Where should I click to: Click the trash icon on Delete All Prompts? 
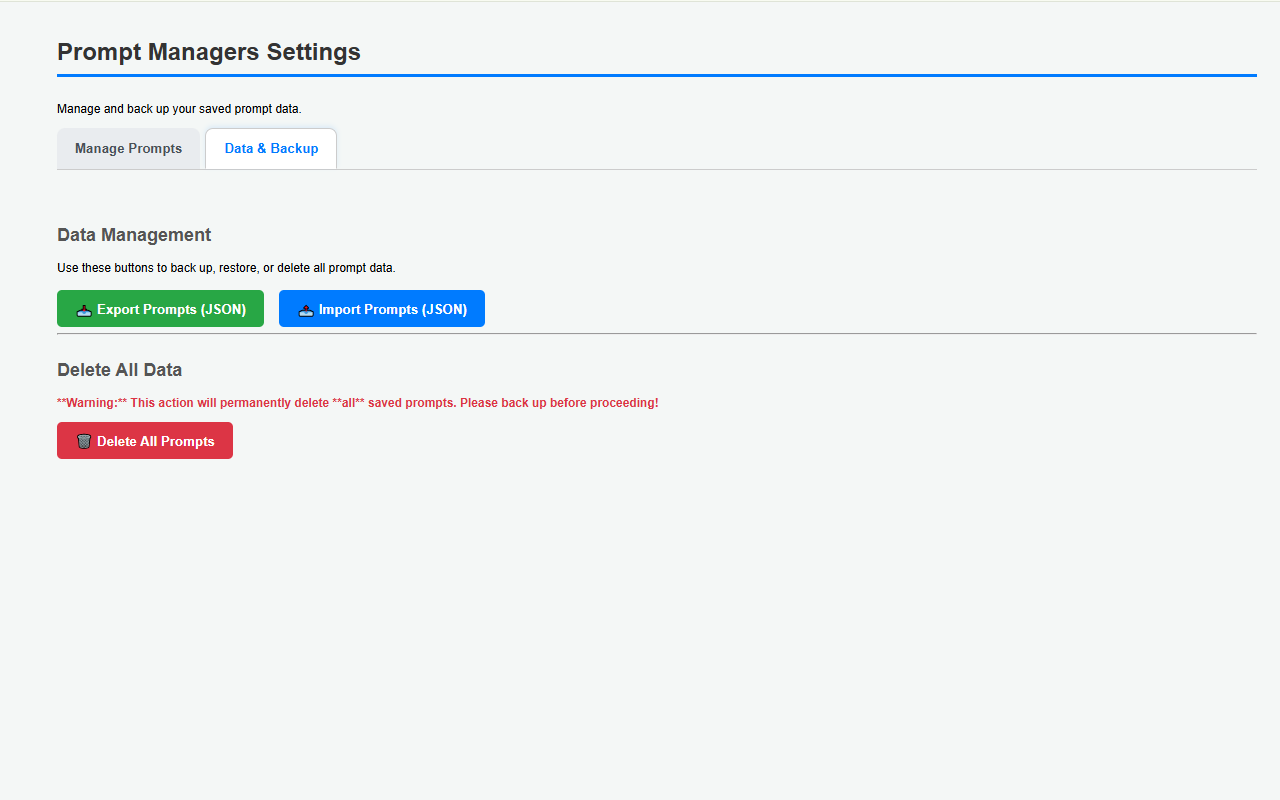[83, 440]
